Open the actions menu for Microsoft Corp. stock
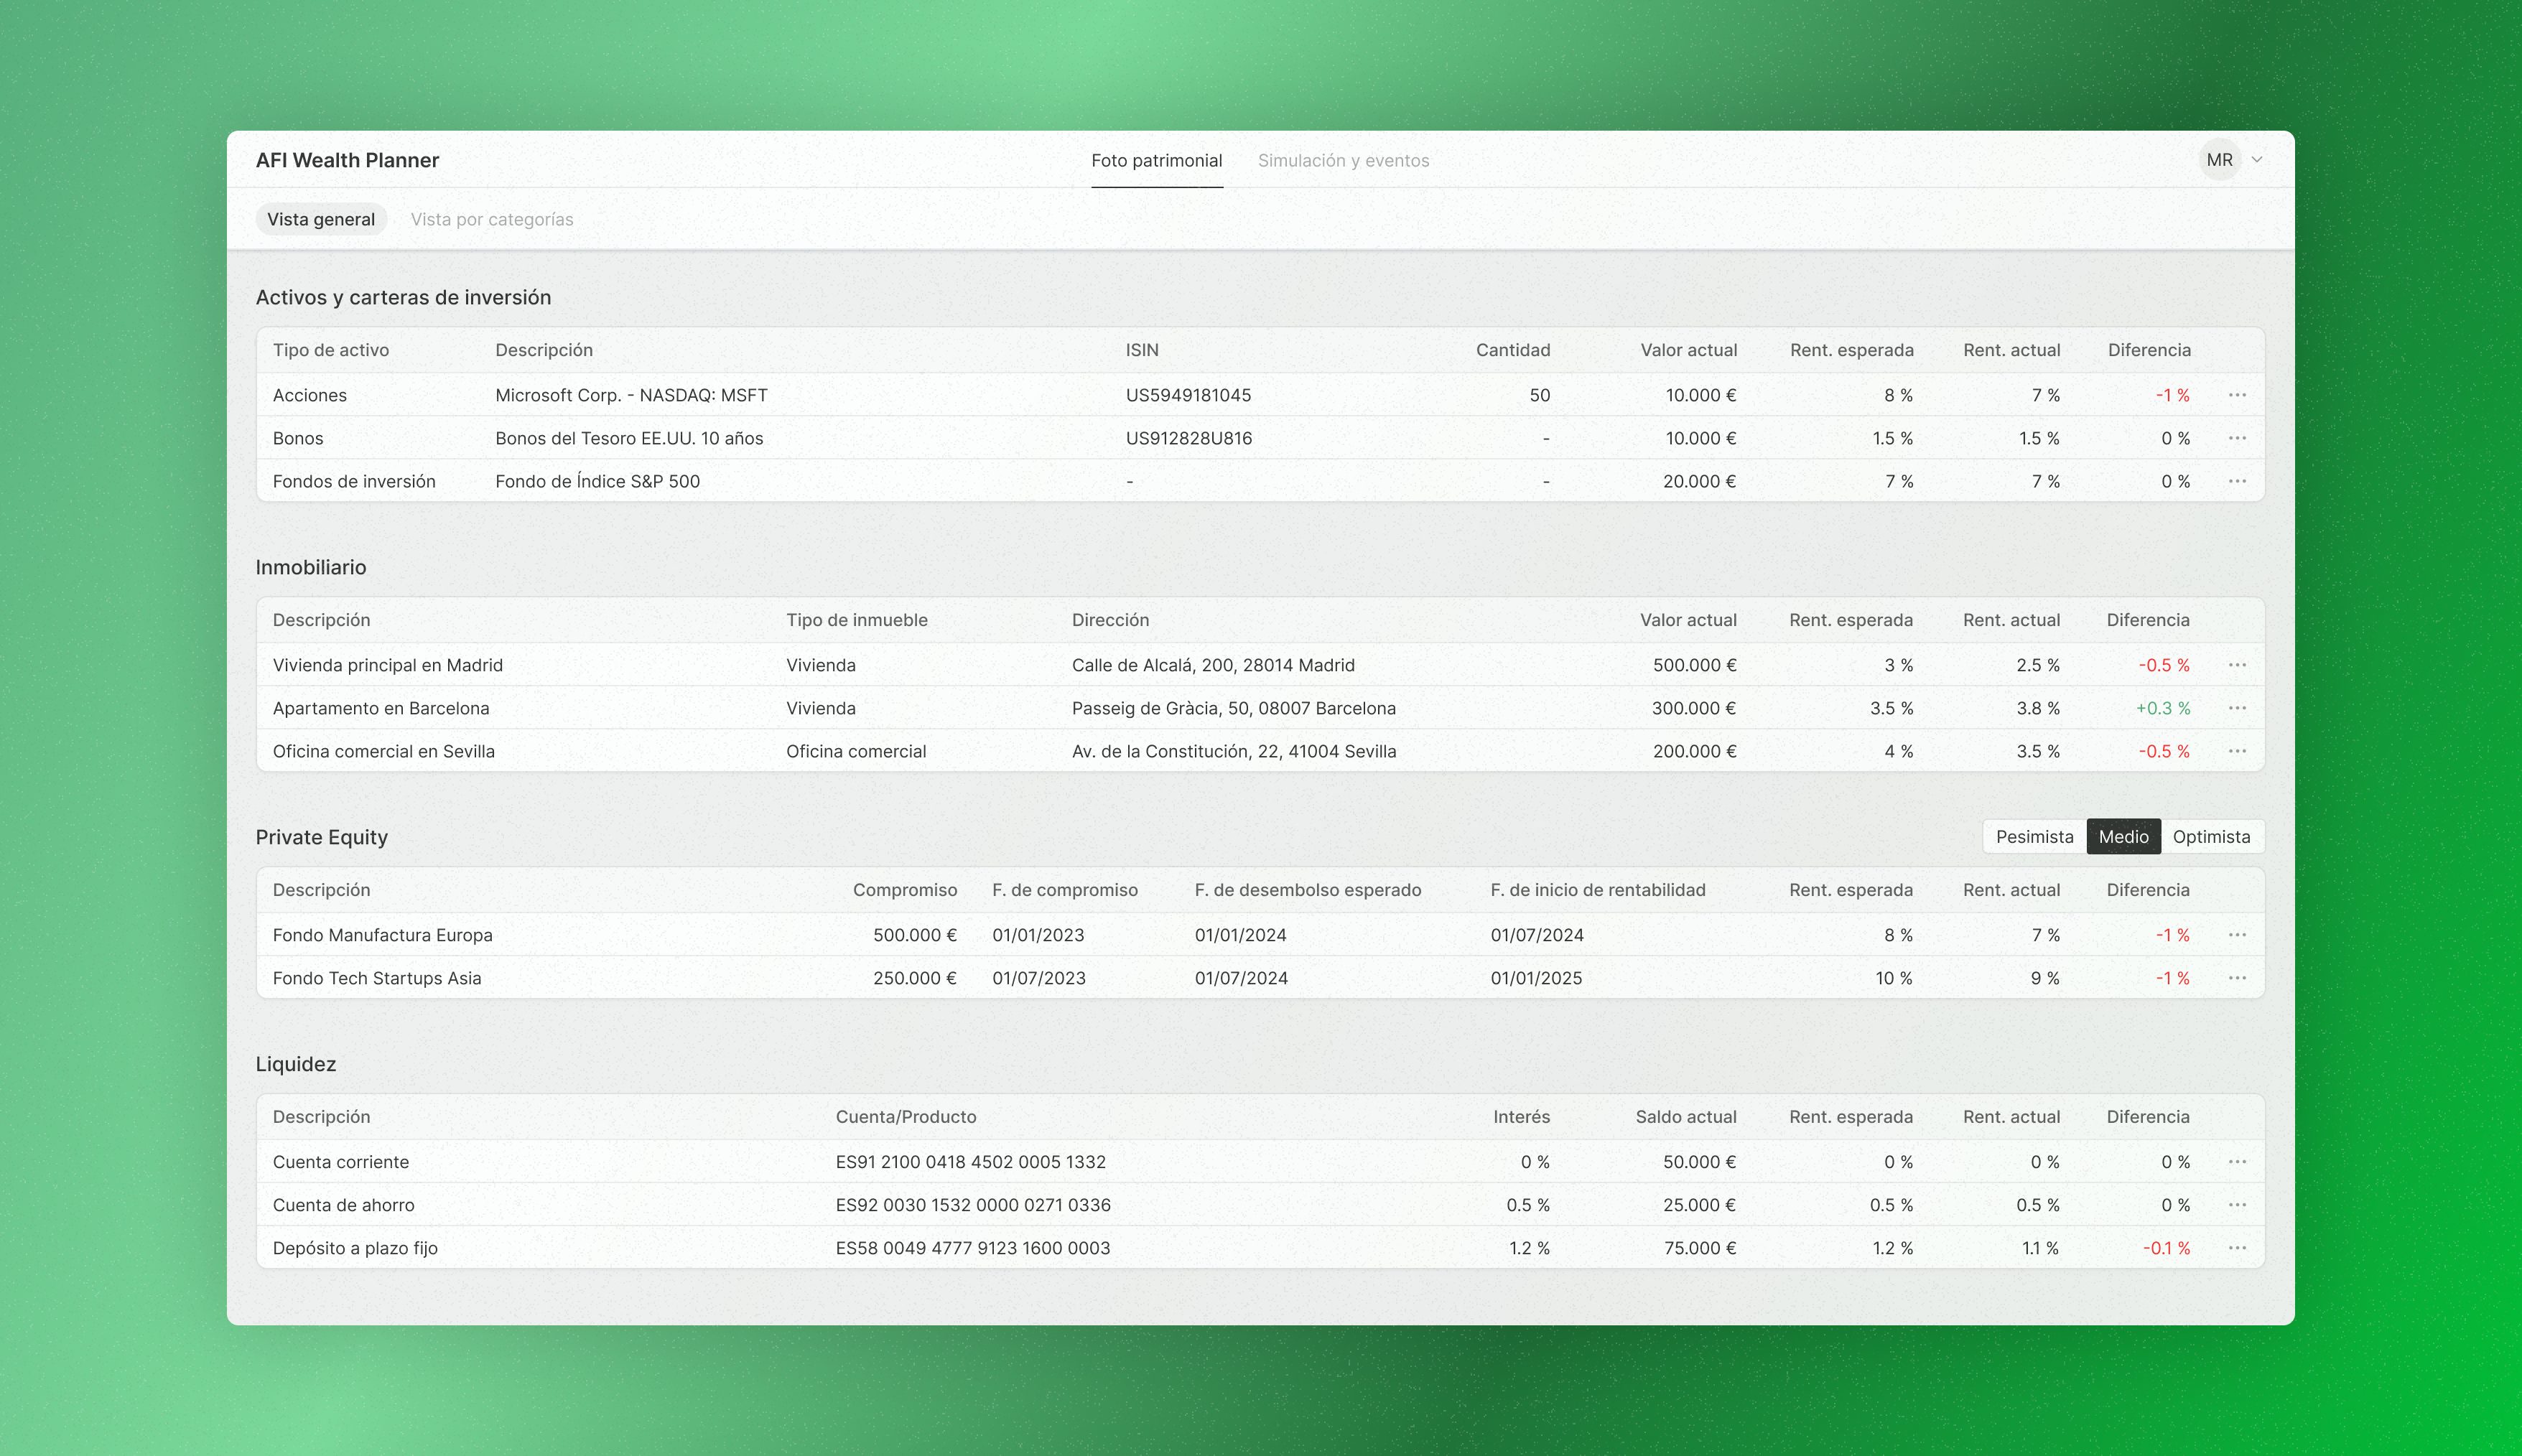 [x=2237, y=395]
